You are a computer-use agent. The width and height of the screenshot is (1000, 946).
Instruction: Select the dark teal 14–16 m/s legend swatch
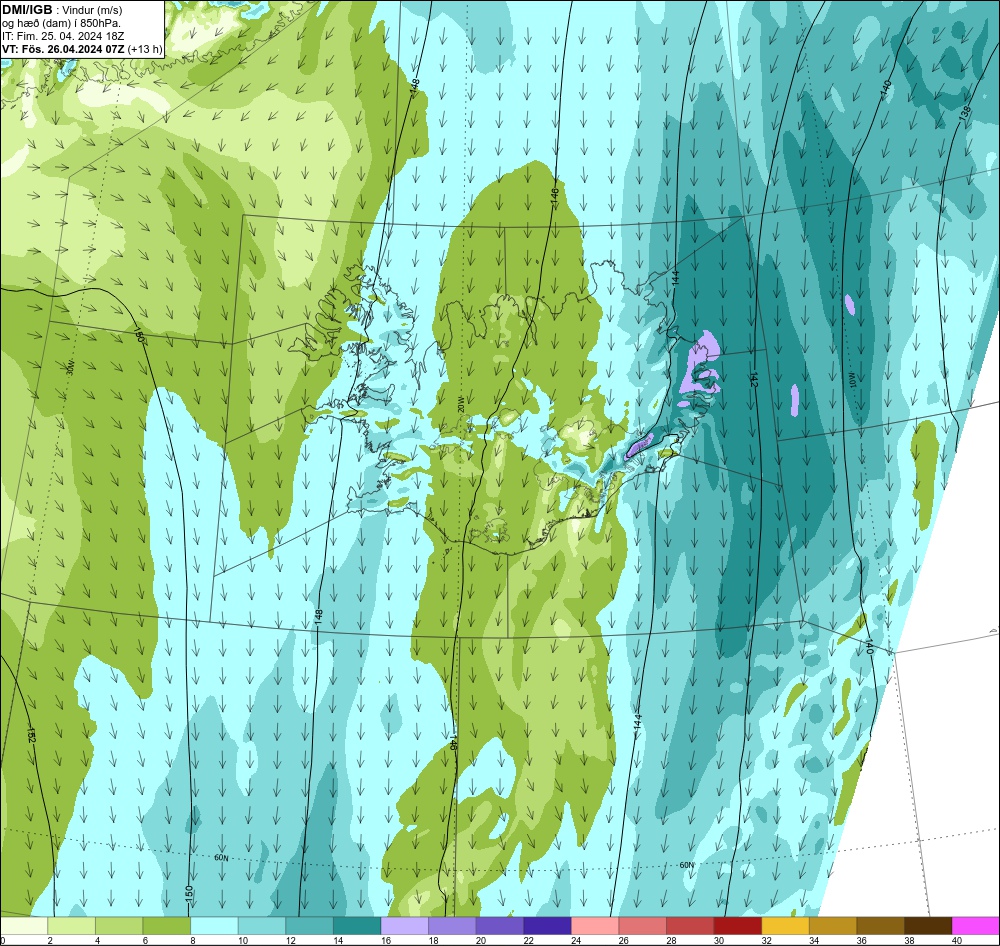pos(357,926)
